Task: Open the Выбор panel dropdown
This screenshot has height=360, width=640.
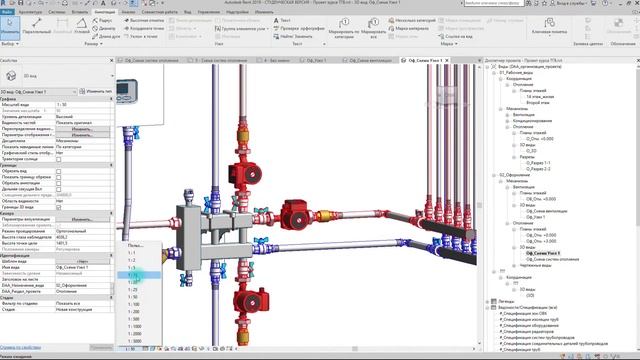Action: (10, 44)
